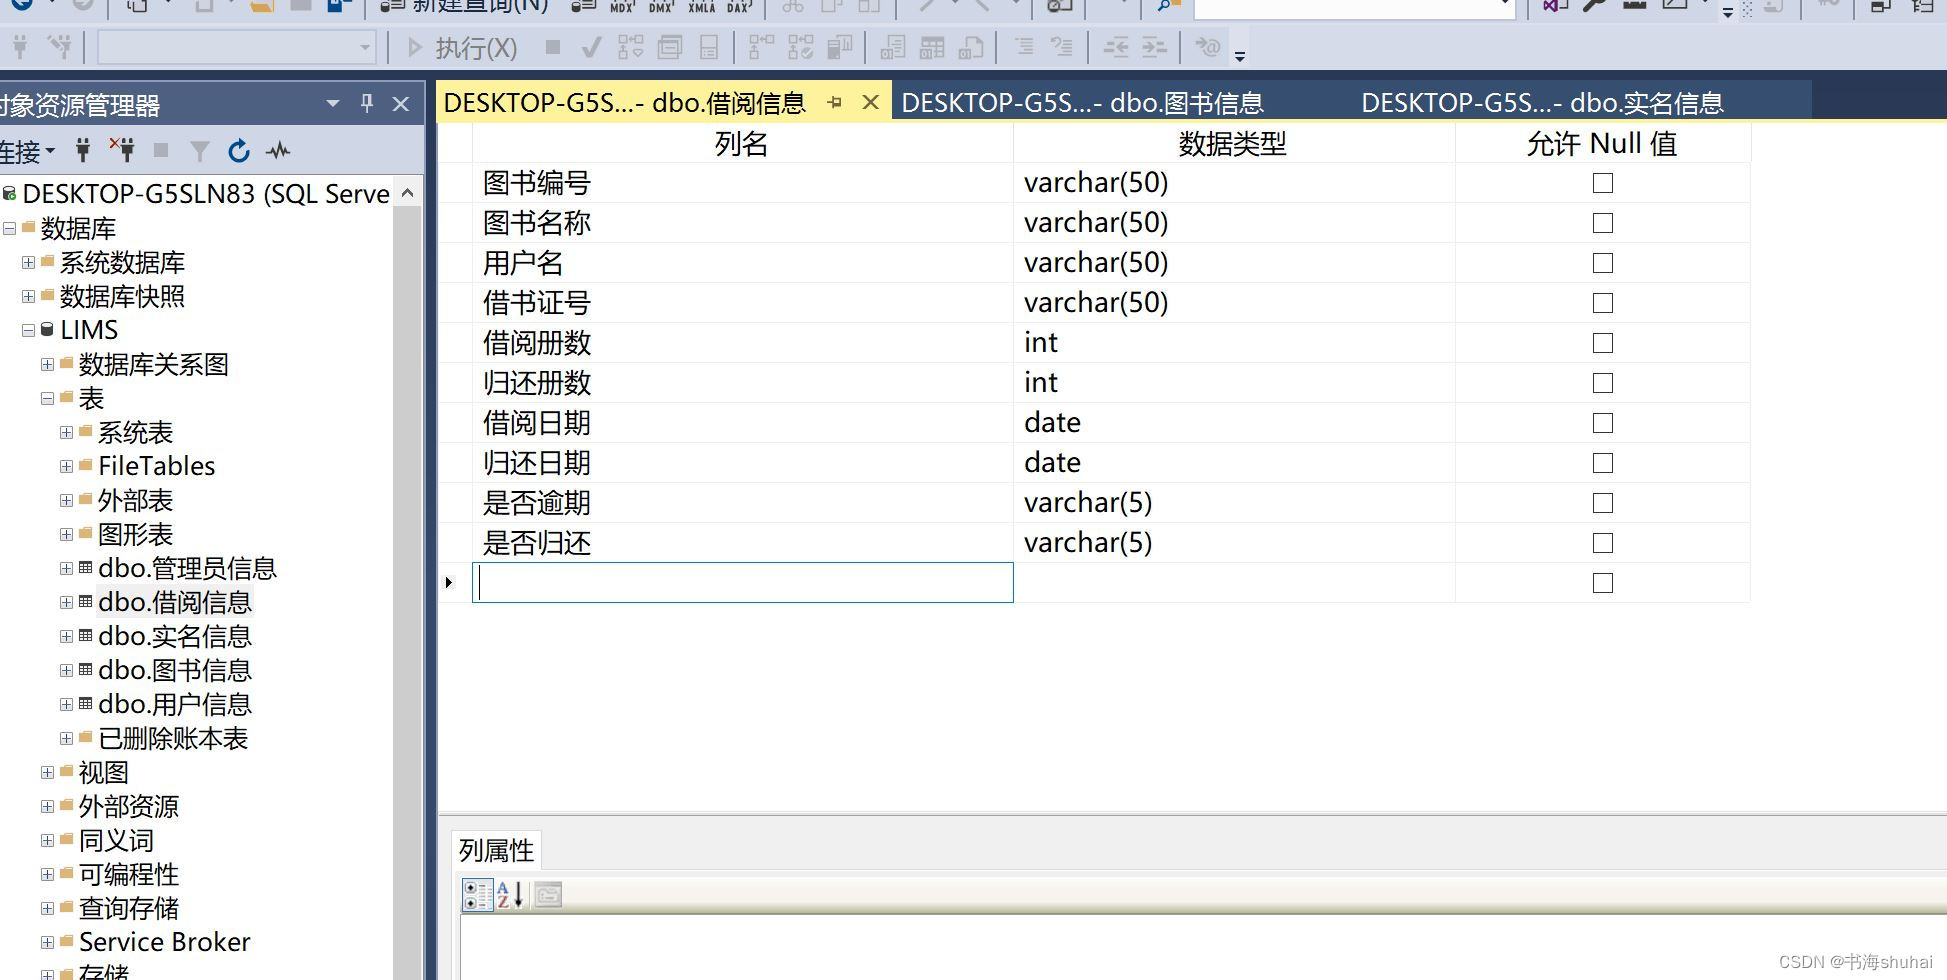Click the Categorized view icon in 列属性 panel

click(x=477, y=895)
